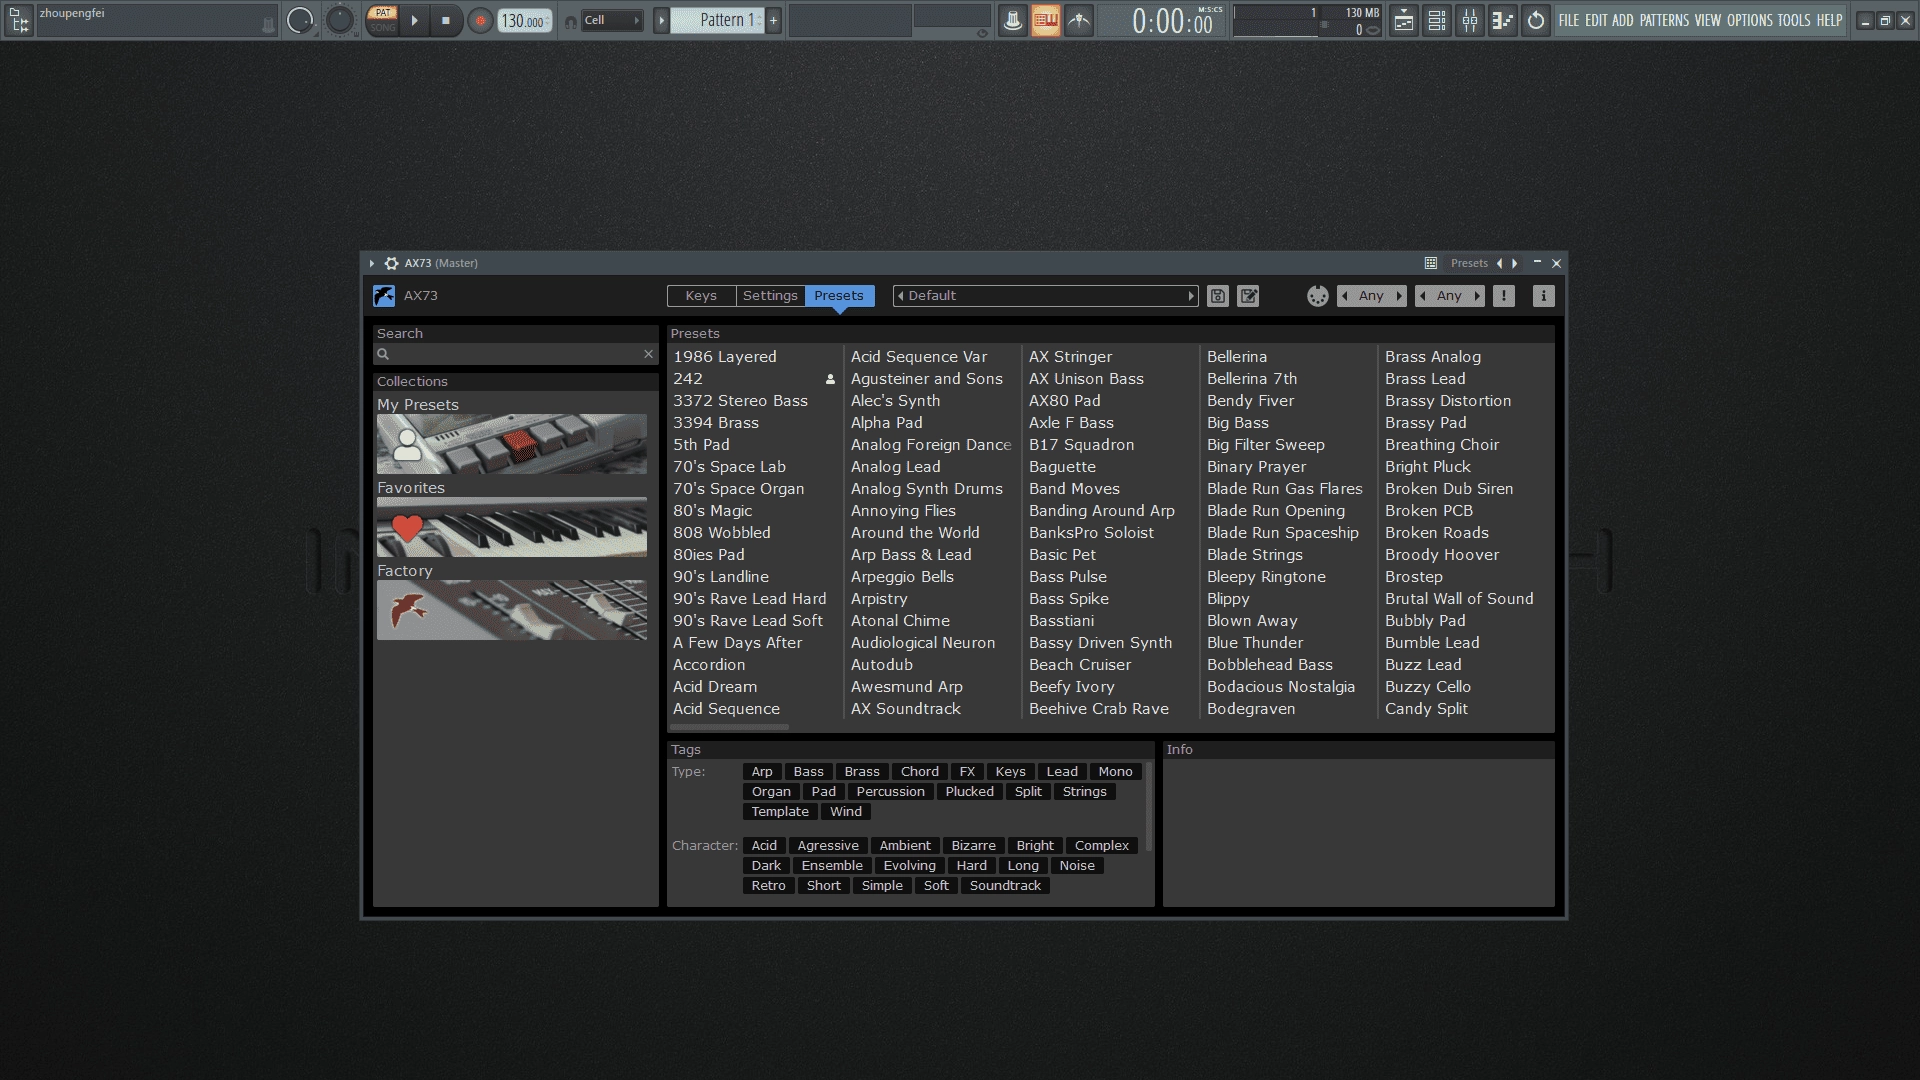Click the AX73 bird logo icon
1920x1080 pixels.
(x=384, y=296)
